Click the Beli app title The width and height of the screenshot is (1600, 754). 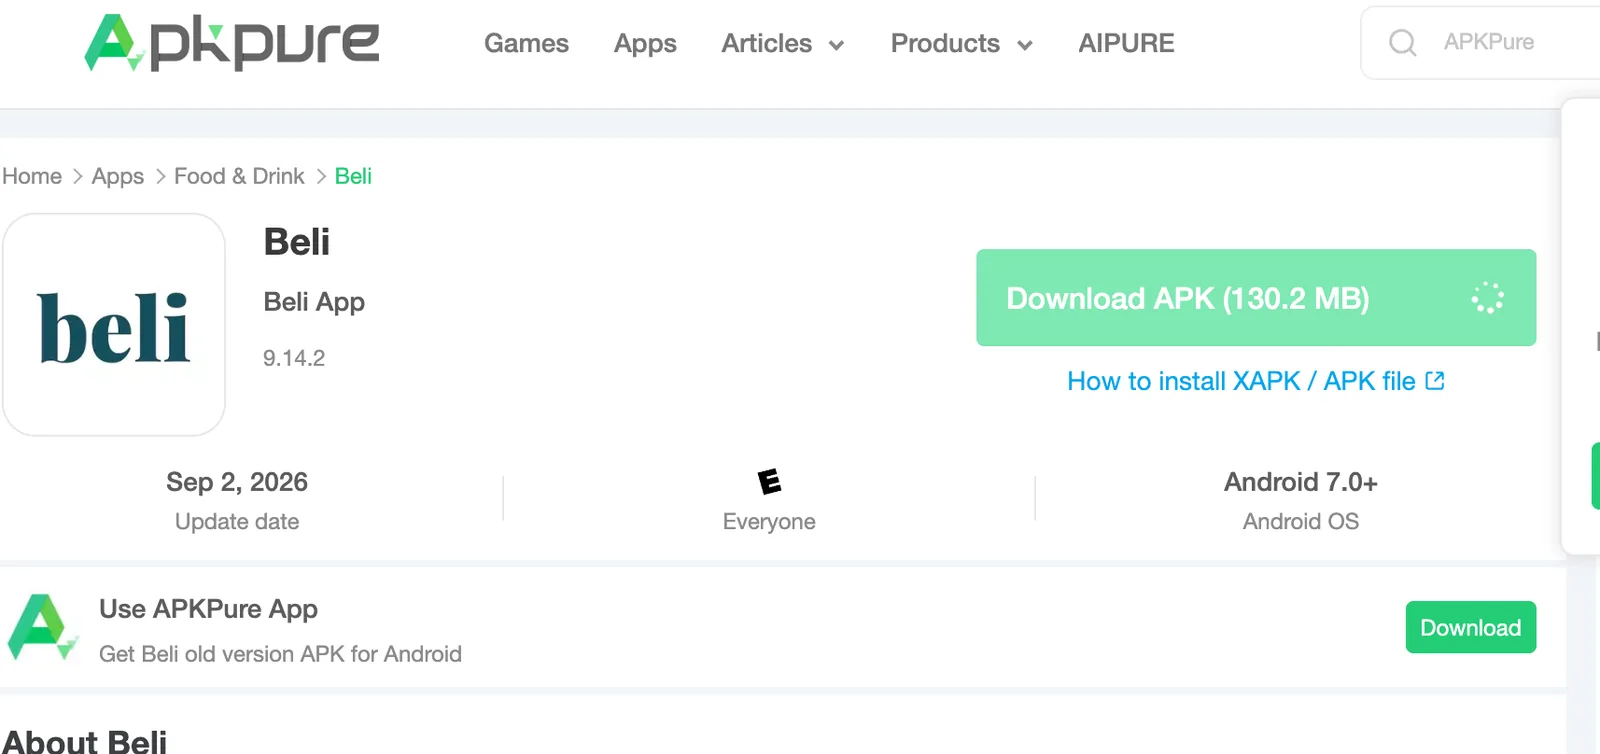(297, 242)
